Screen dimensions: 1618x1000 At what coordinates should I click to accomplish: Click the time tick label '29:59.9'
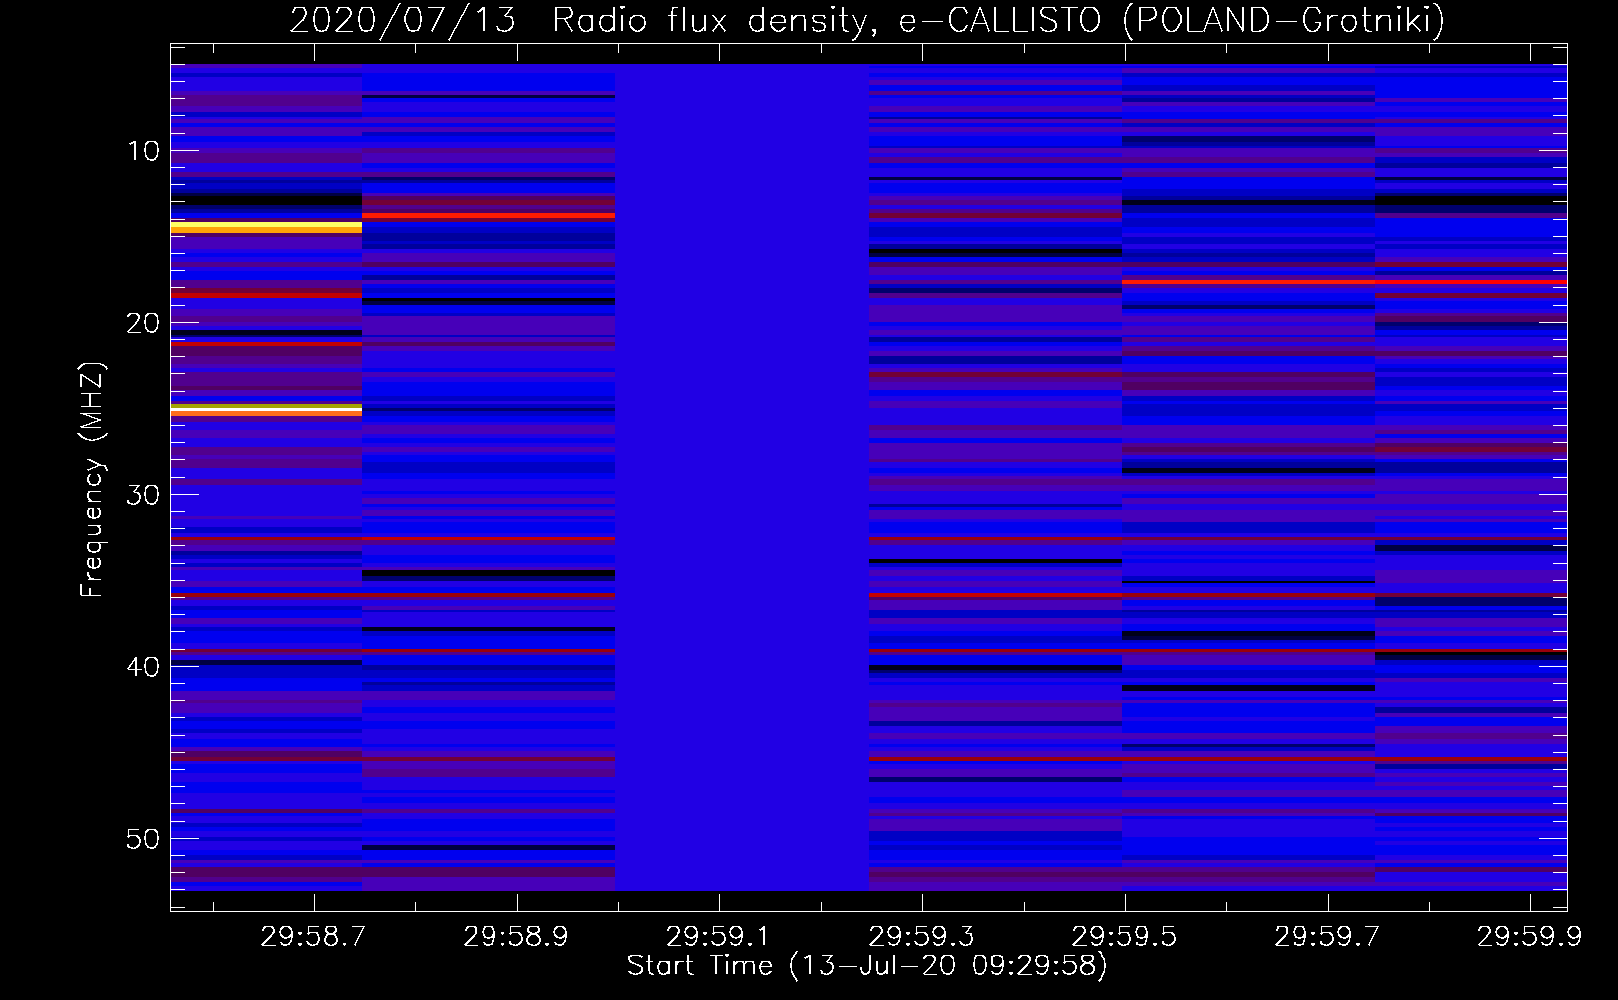1529,936
